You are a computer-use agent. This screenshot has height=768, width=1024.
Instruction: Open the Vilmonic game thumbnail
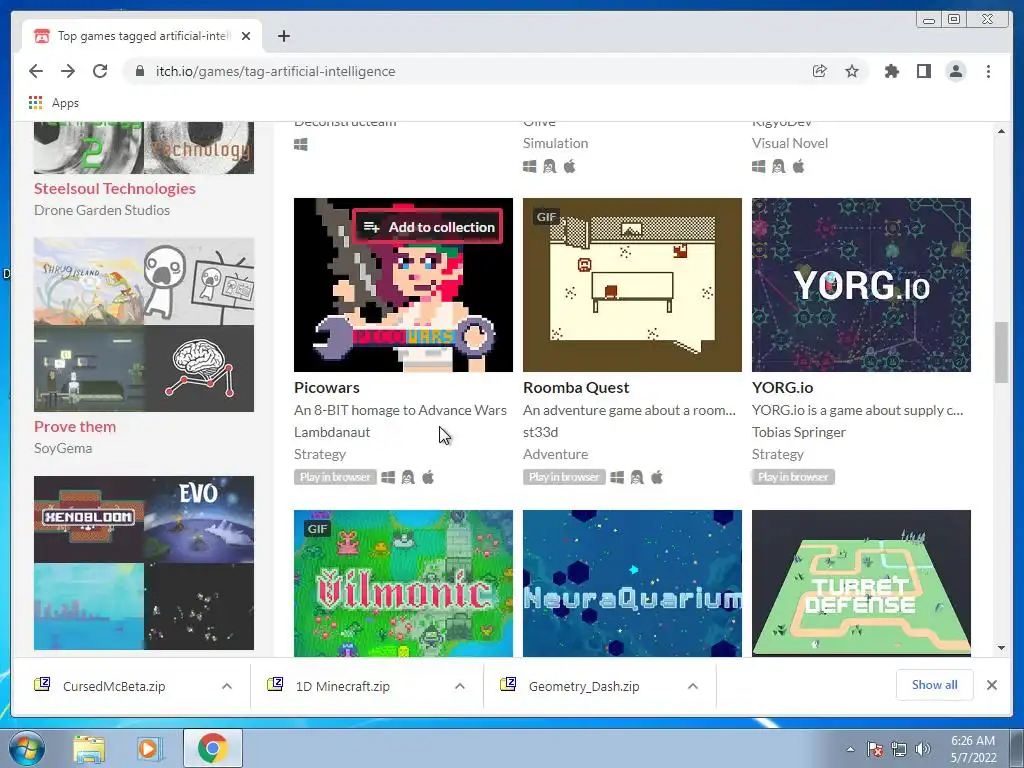pos(404,583)
